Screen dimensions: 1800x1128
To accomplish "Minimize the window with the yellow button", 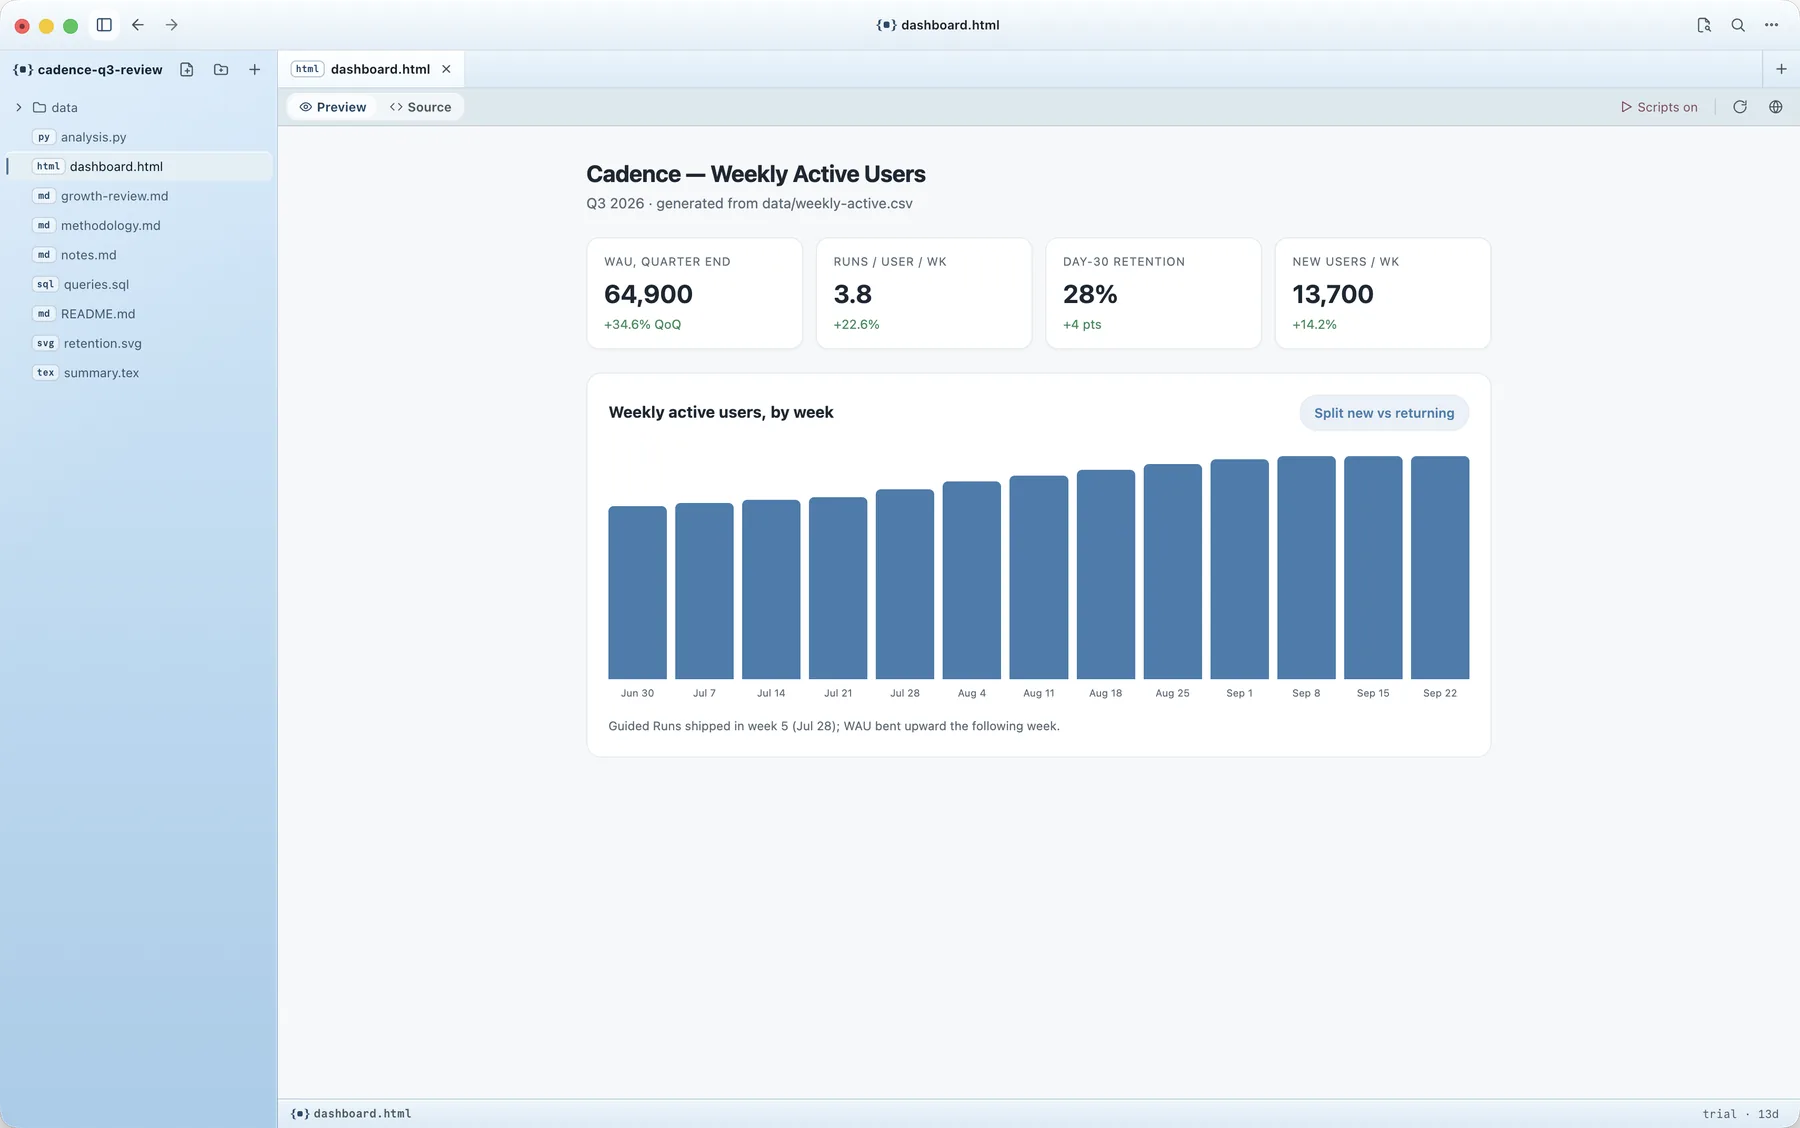I will click(46, 26).
